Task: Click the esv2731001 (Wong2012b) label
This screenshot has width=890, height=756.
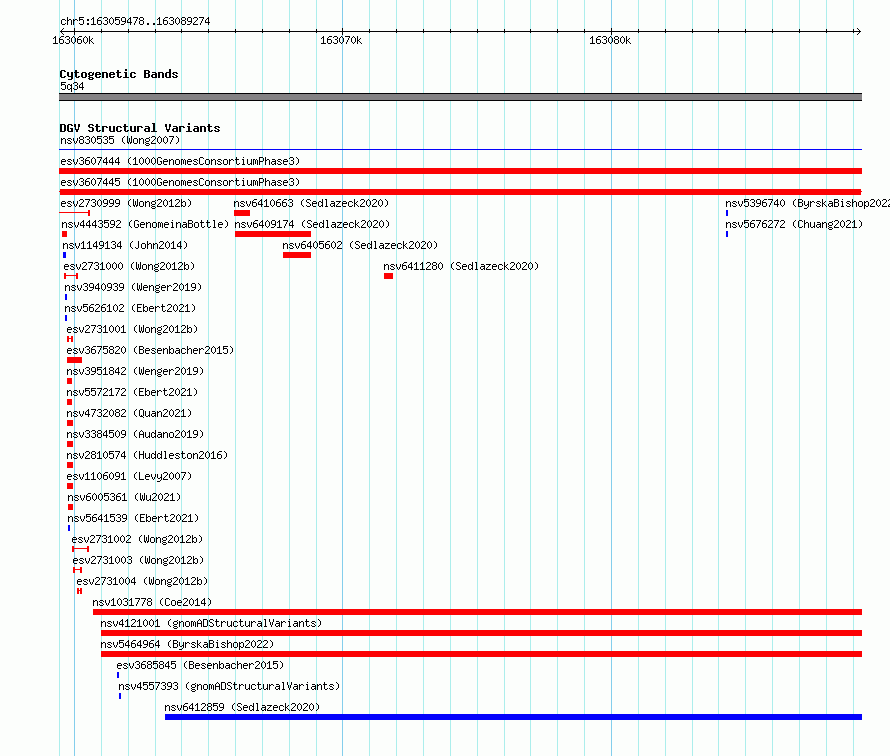Action: click(132, 329)
